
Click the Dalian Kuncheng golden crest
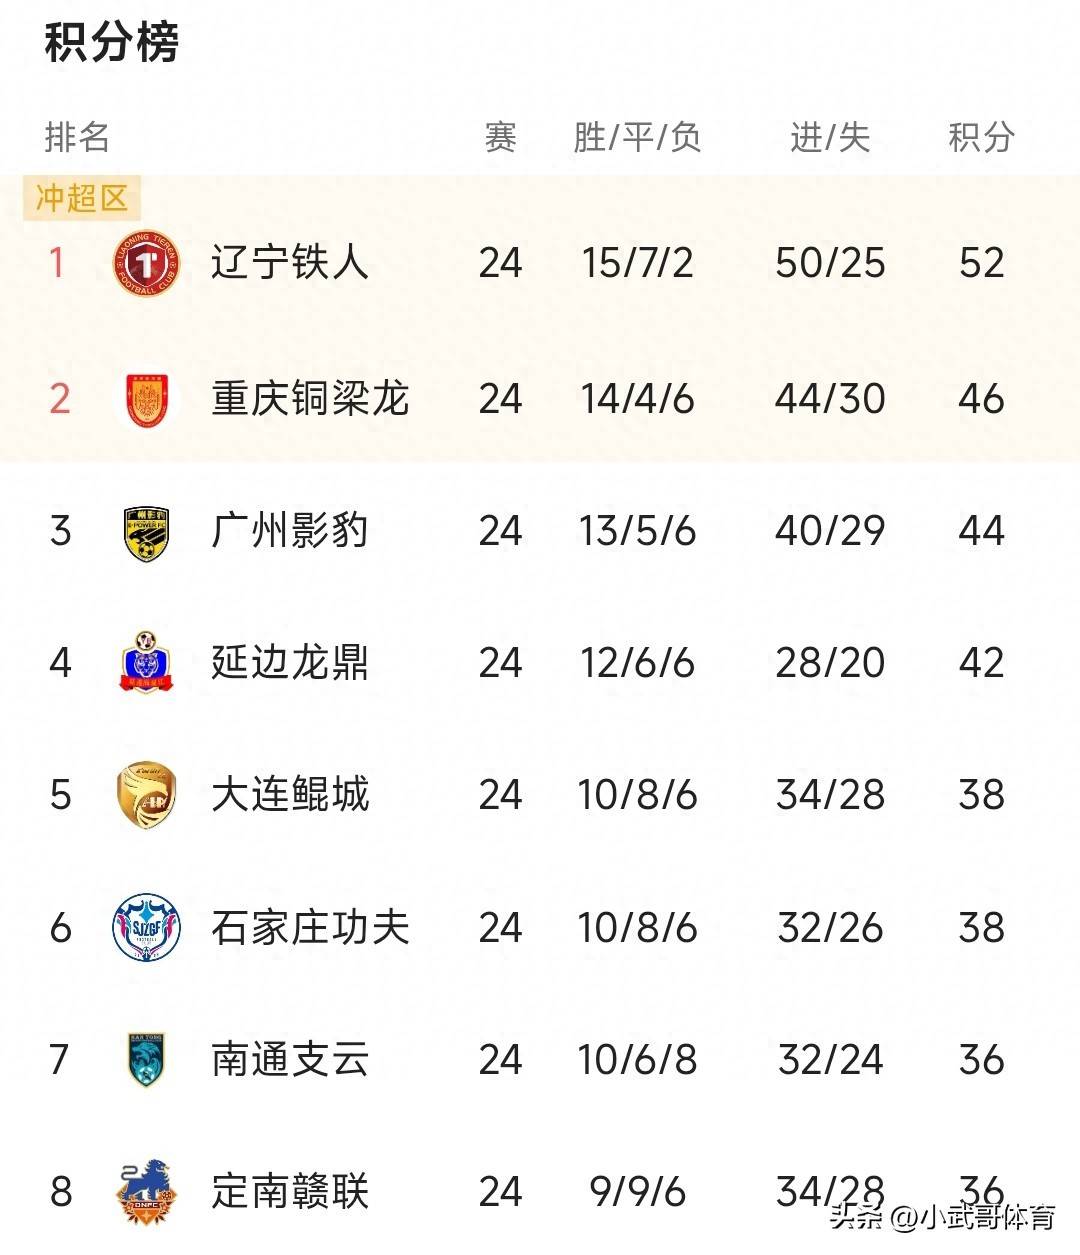[146, 795]
